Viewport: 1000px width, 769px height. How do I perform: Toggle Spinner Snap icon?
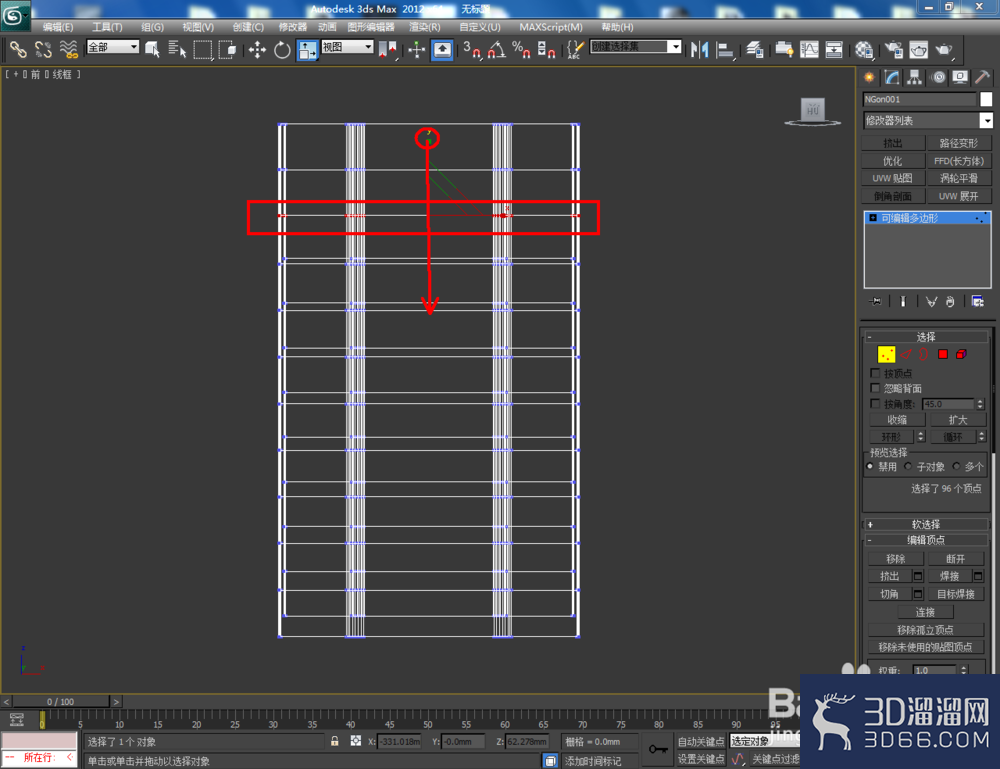click(546, 49)
